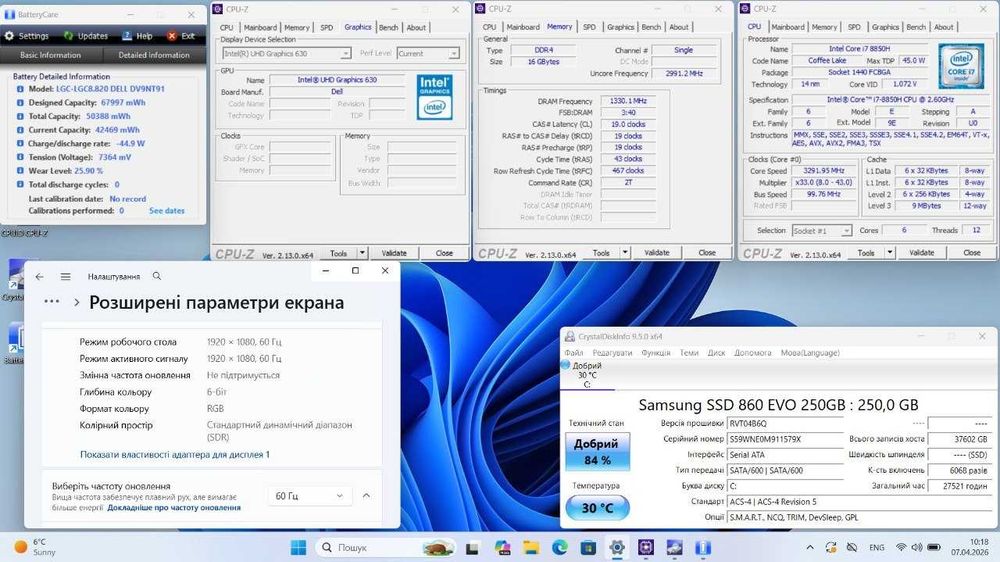Show hidden system tray icons

click(x=809, y=547)
